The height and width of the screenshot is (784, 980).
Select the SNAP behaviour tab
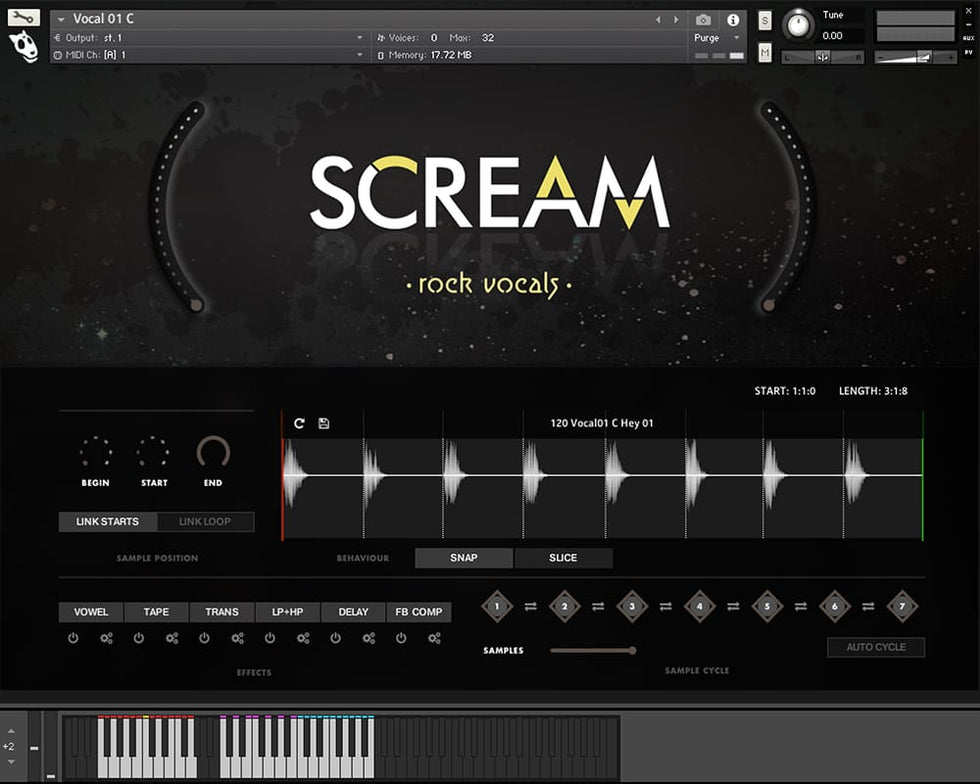tap(464, 558)
